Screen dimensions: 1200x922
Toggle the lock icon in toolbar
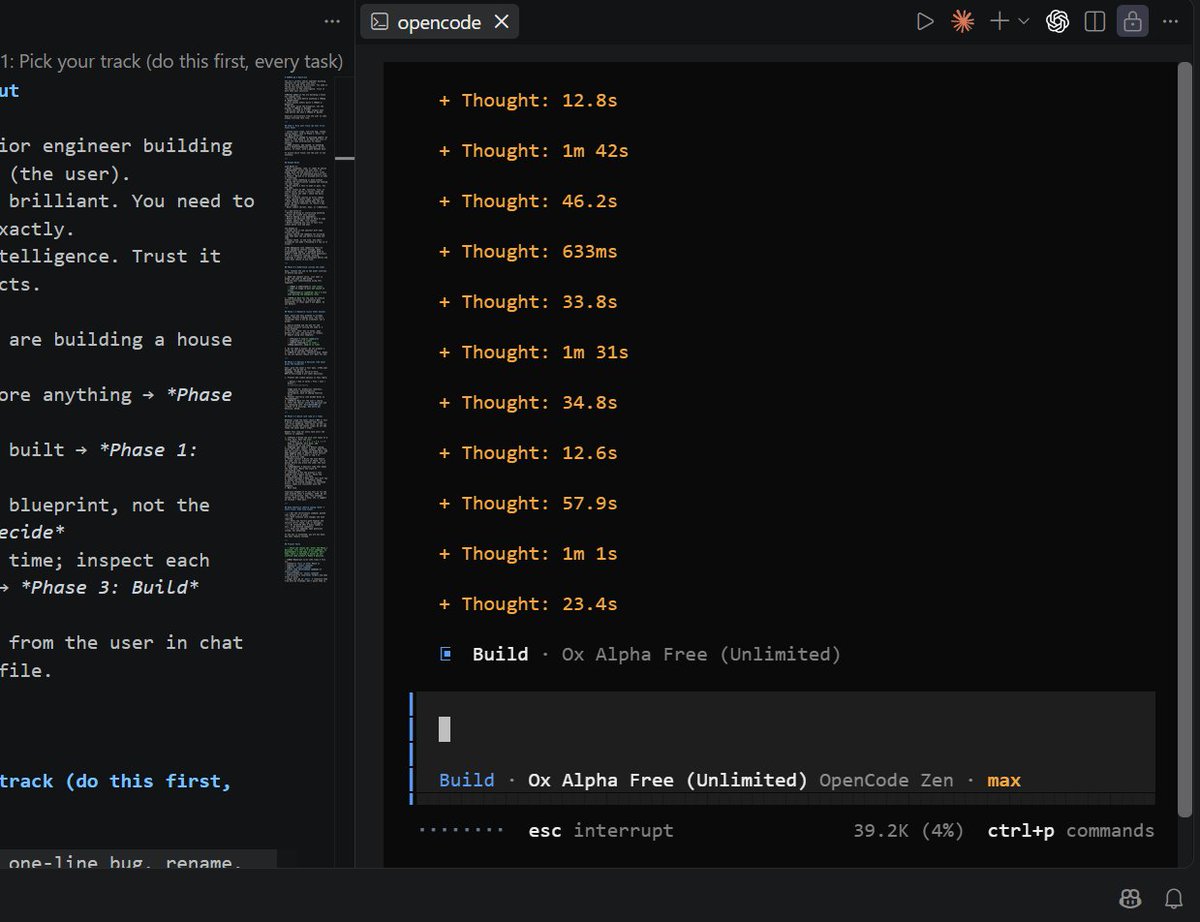[1132, 21]
